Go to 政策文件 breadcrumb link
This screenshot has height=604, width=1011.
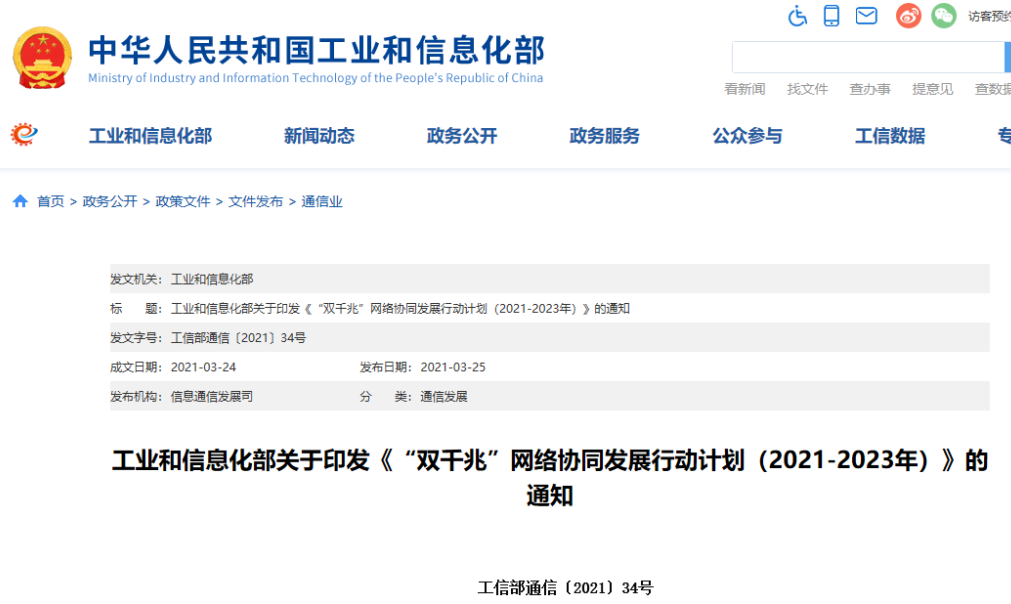coord(182,201)
